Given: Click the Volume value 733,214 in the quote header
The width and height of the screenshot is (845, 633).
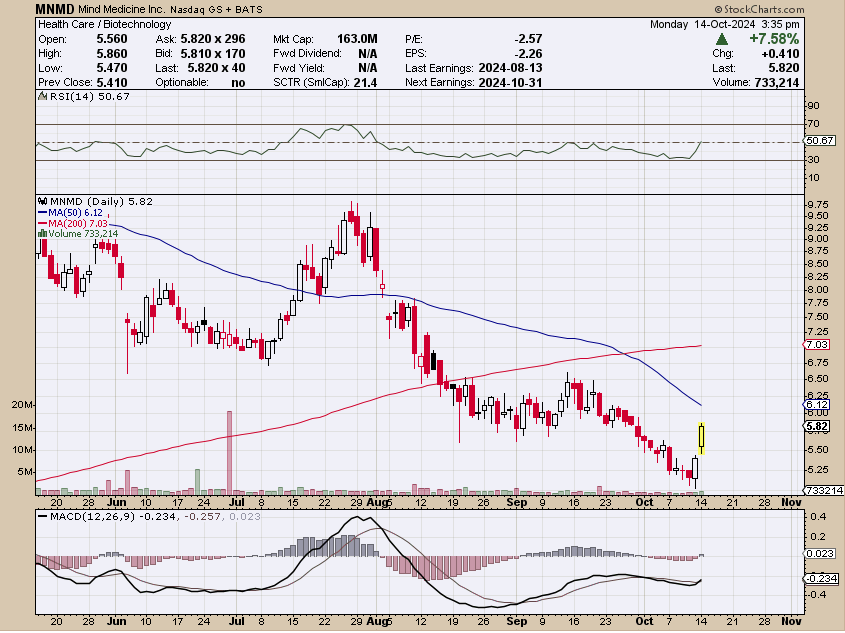Looking at the screenshot, I should coord(775,82).
